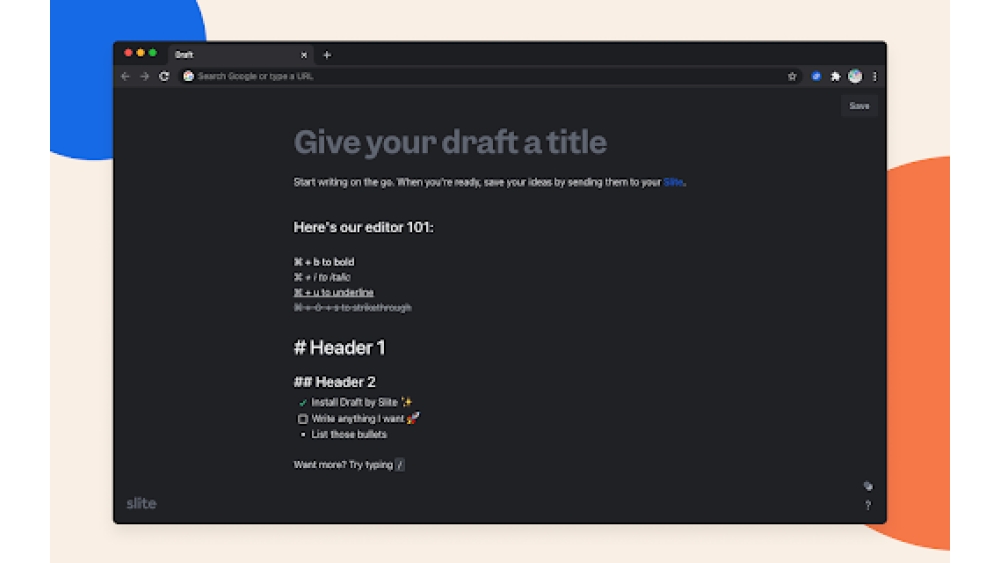Image resolution: width=1000 pixels, height=563 pixels.
Task: Open the Extensions puzzle-piece menu
Action: 835,76
